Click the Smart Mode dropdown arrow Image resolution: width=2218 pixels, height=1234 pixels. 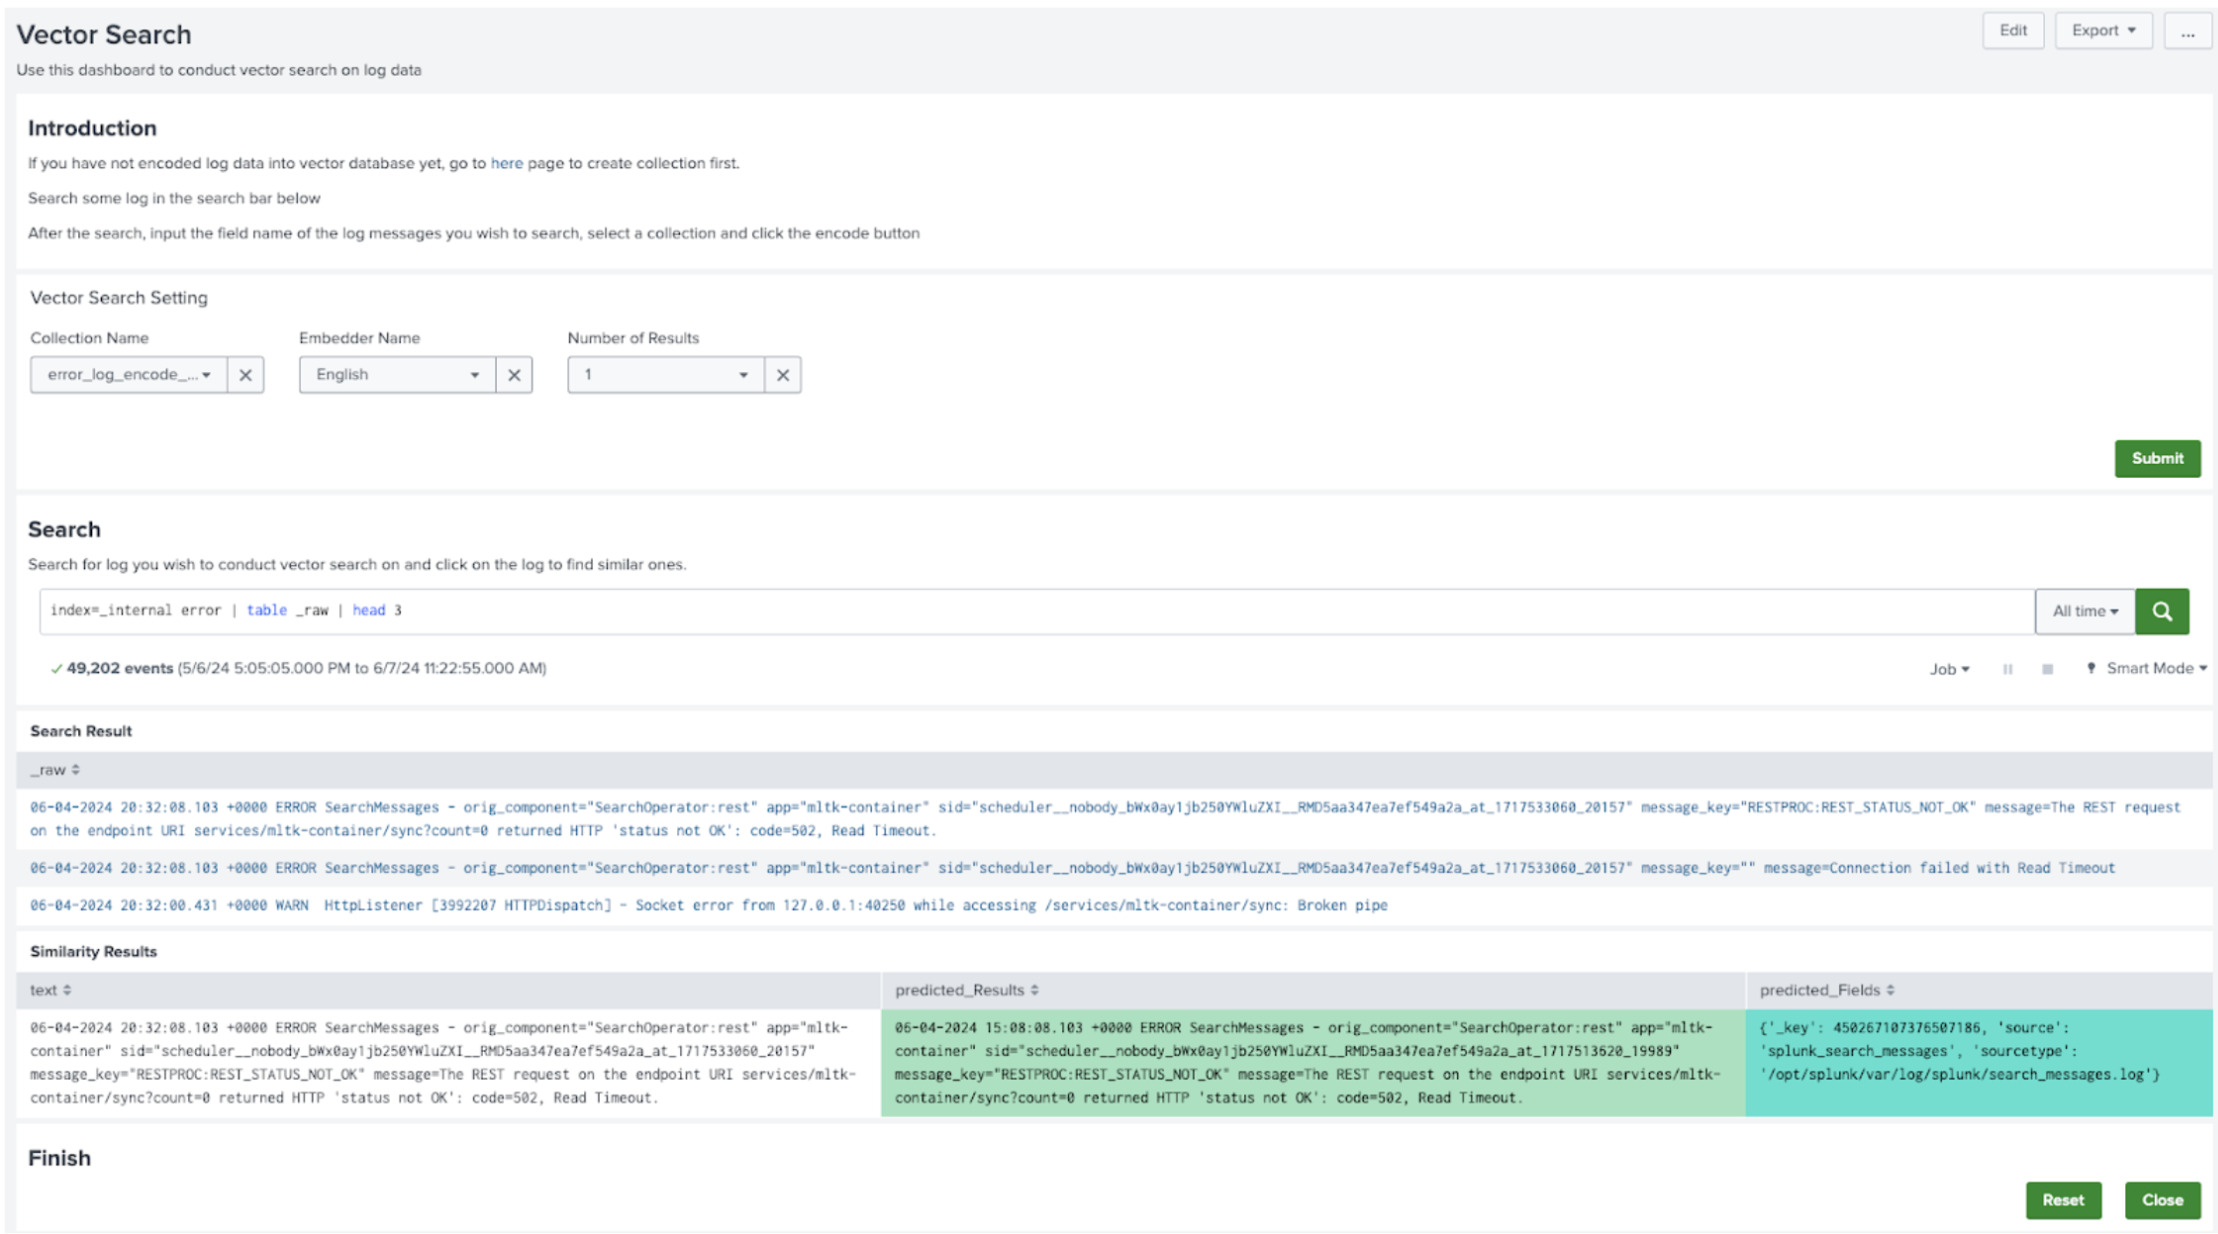coord(2201,667)
